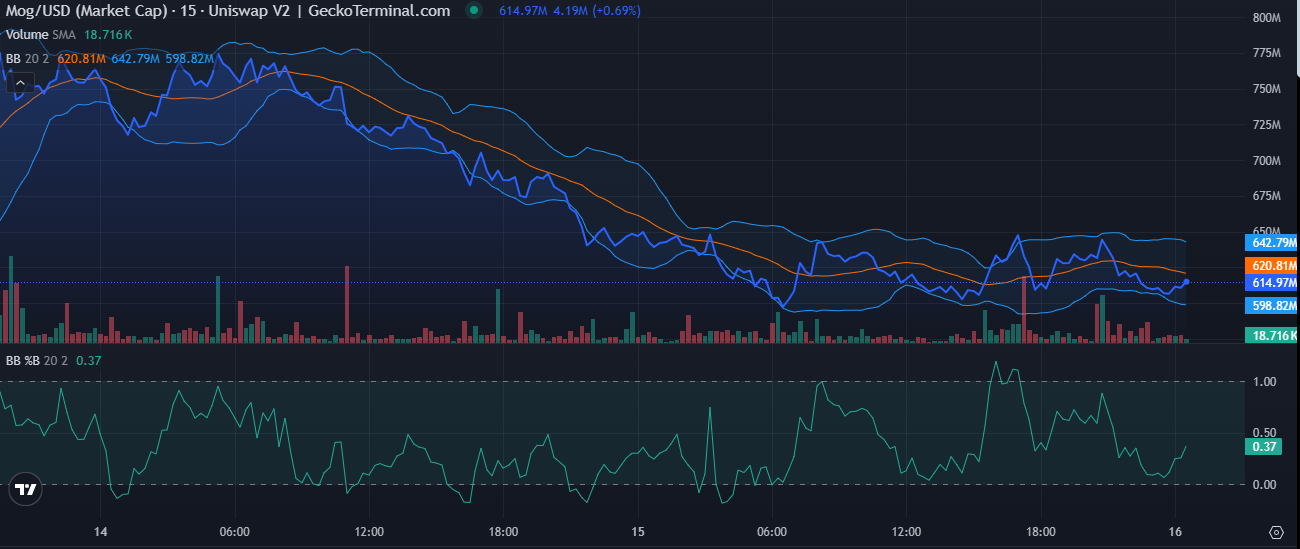Click the 800M price scale label
The width and height of the screenshot is (1300, 549).
coord(1266,17)
